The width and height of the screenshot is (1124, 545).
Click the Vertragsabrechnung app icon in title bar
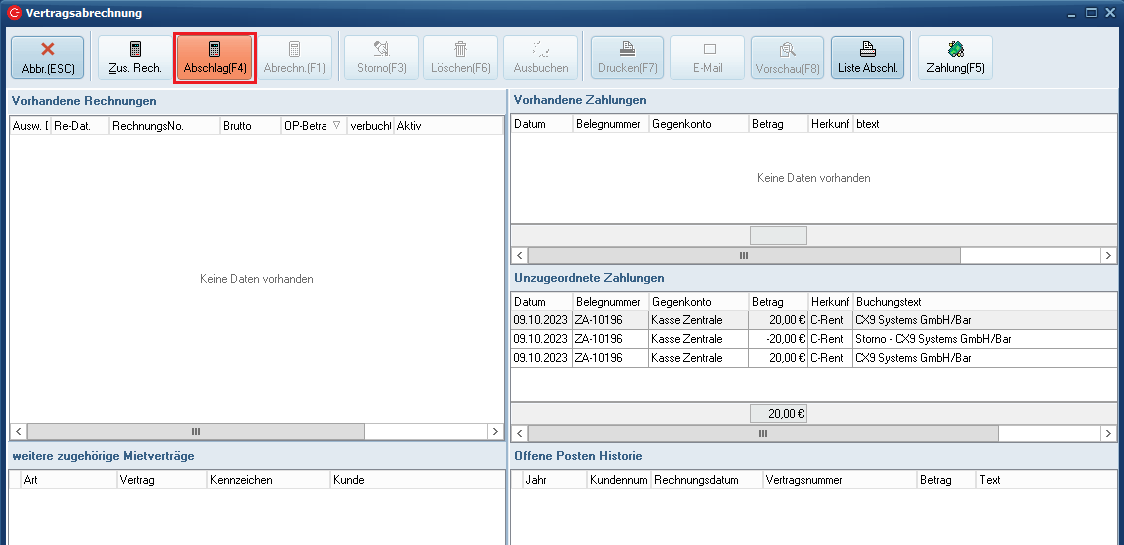click(14, 13)
